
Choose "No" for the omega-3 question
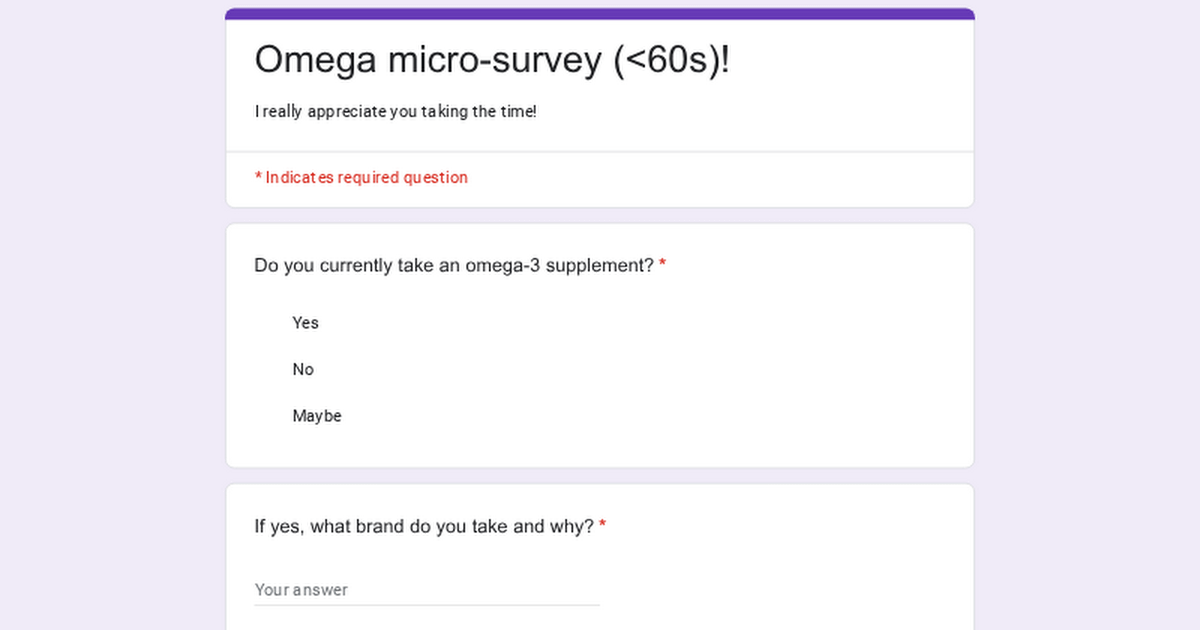[303, 370]
